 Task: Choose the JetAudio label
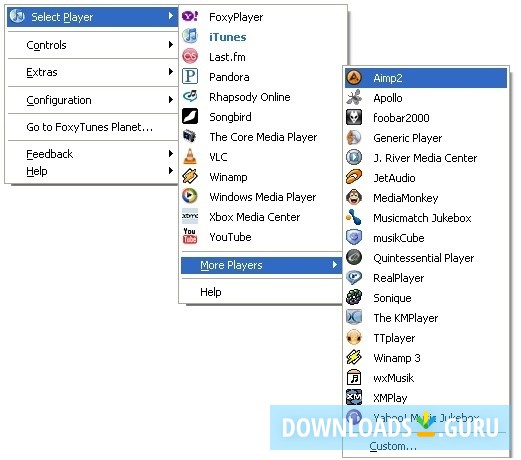[394, 178]
